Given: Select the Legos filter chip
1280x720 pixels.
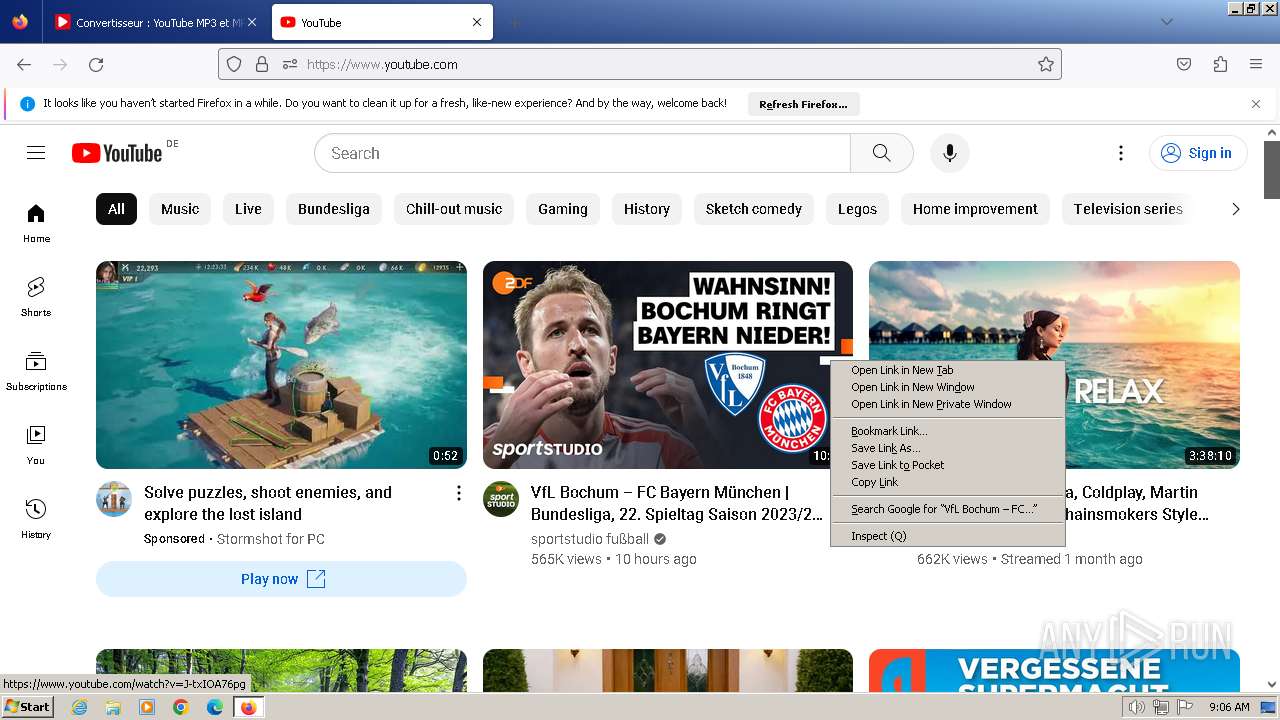Looking at the screenshot, I should (857, 209).
